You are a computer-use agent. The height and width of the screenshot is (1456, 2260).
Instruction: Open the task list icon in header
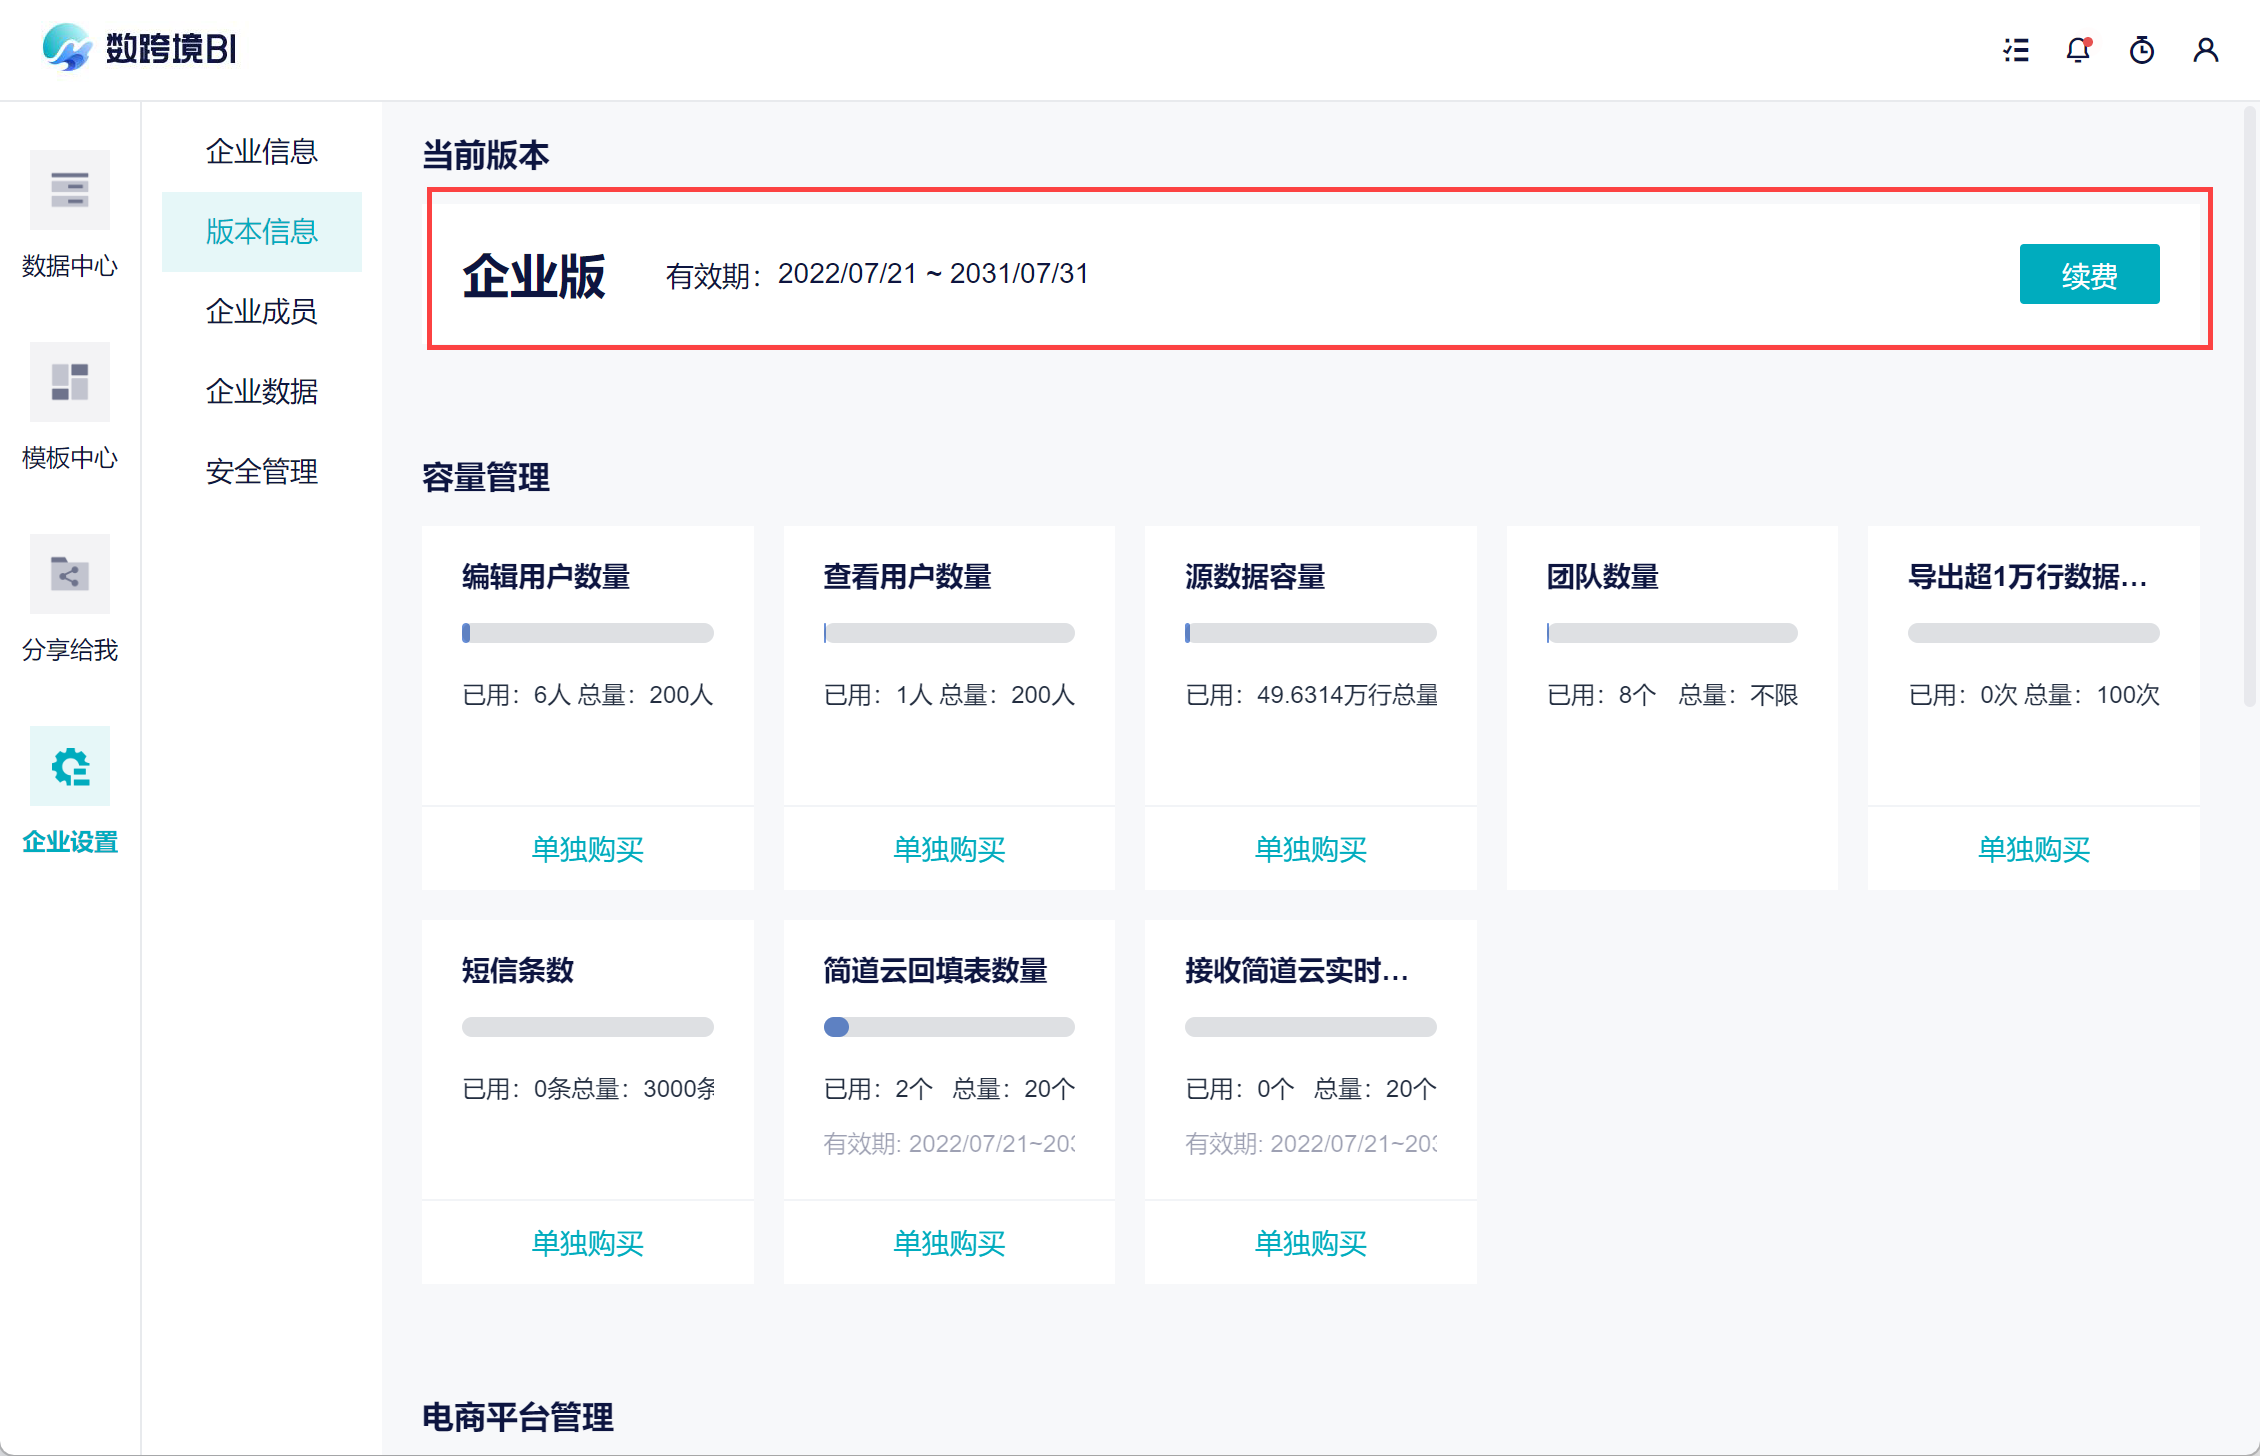[x=2016, y=50]
